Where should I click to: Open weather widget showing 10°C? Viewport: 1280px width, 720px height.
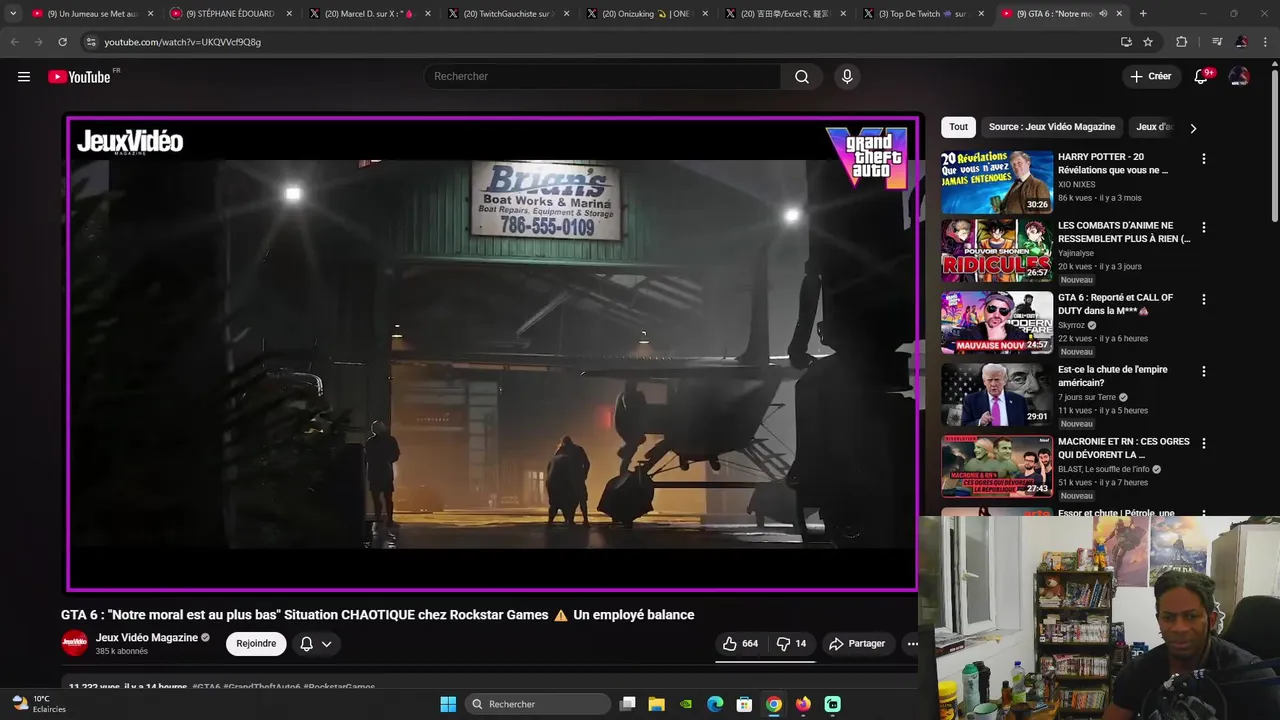coord(38,704)
